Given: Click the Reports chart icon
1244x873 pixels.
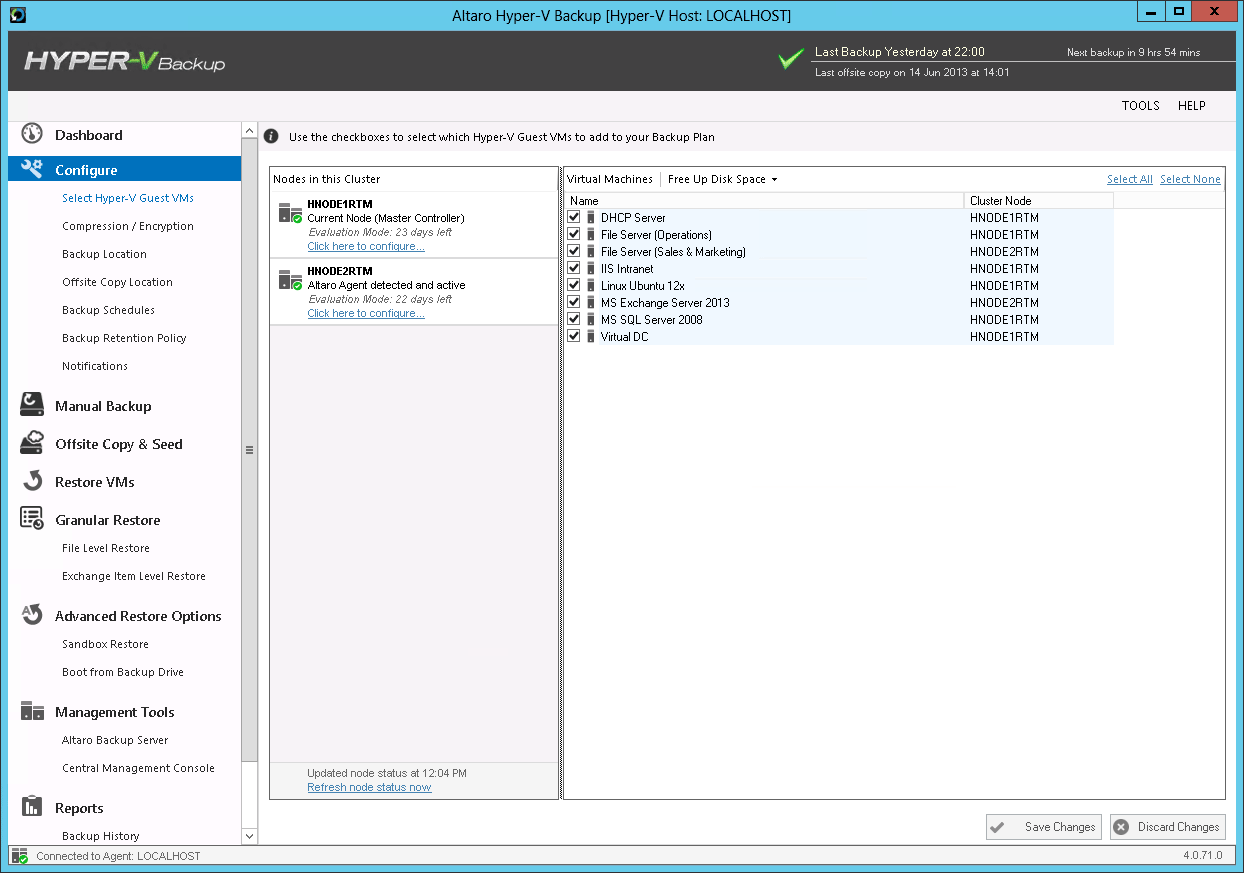Looking at the screenshot, I should (x=32, y=807).
